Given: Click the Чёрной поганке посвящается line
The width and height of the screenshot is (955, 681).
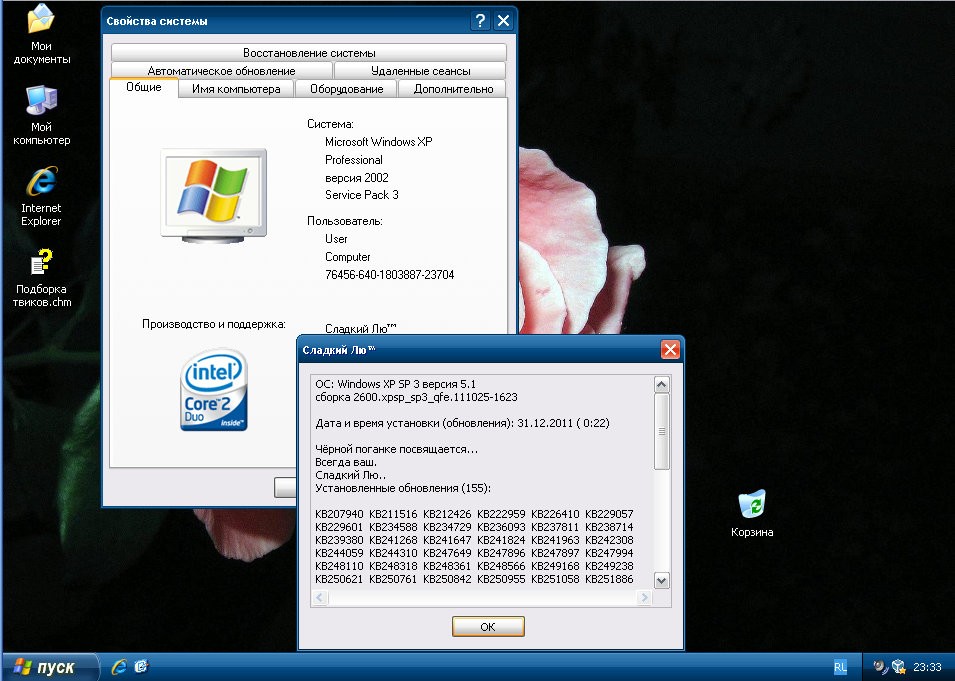Looking at the screenshot, I should 396,449.
